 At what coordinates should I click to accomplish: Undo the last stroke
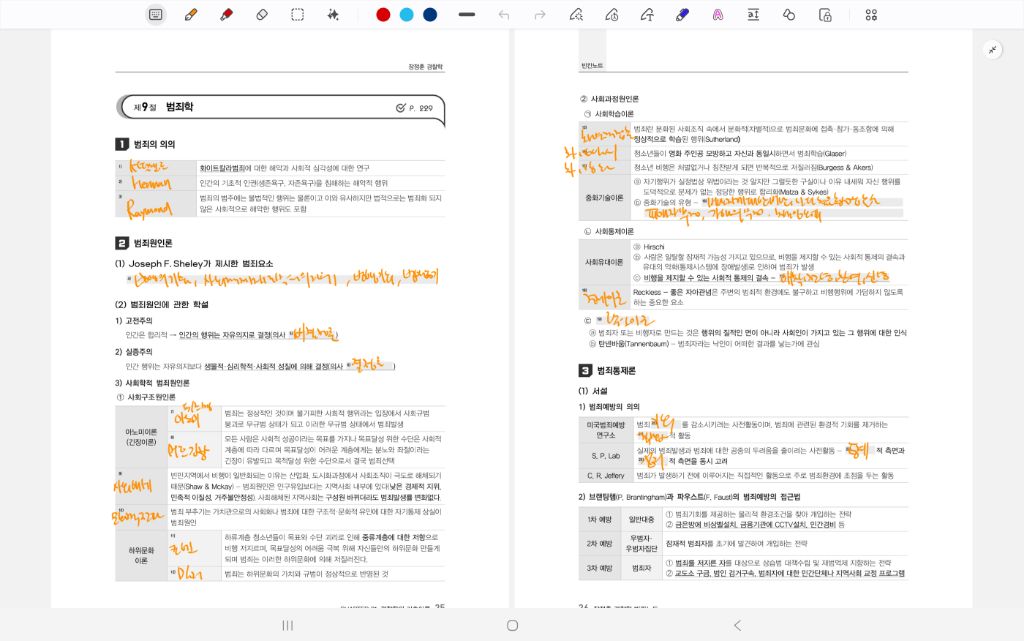tap(504, 14)
